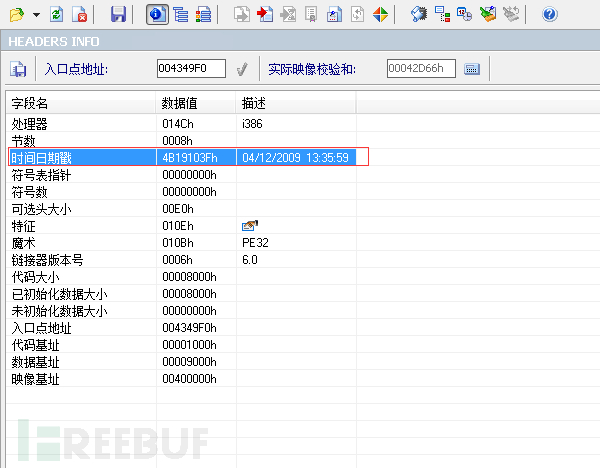
Task: Click the i386 description cell
Action: pyautogui.click(x=252, y=124)
